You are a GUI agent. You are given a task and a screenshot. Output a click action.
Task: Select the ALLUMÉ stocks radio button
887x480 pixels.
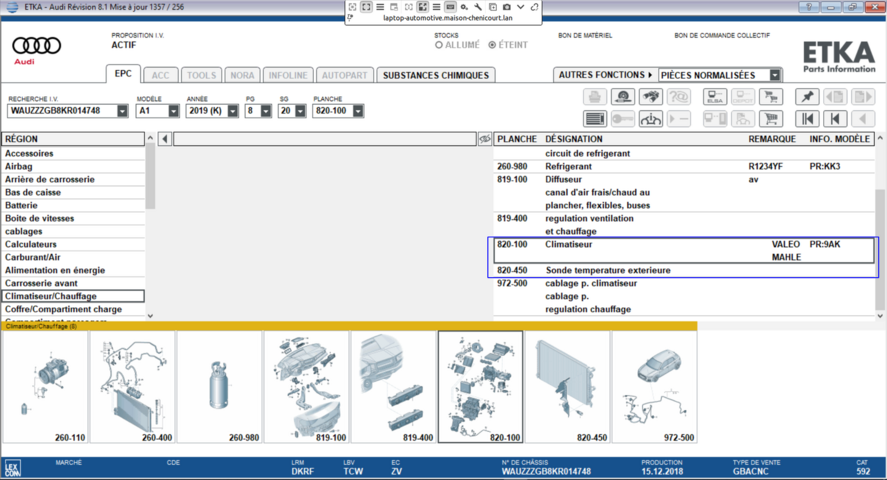pos(438,45)
